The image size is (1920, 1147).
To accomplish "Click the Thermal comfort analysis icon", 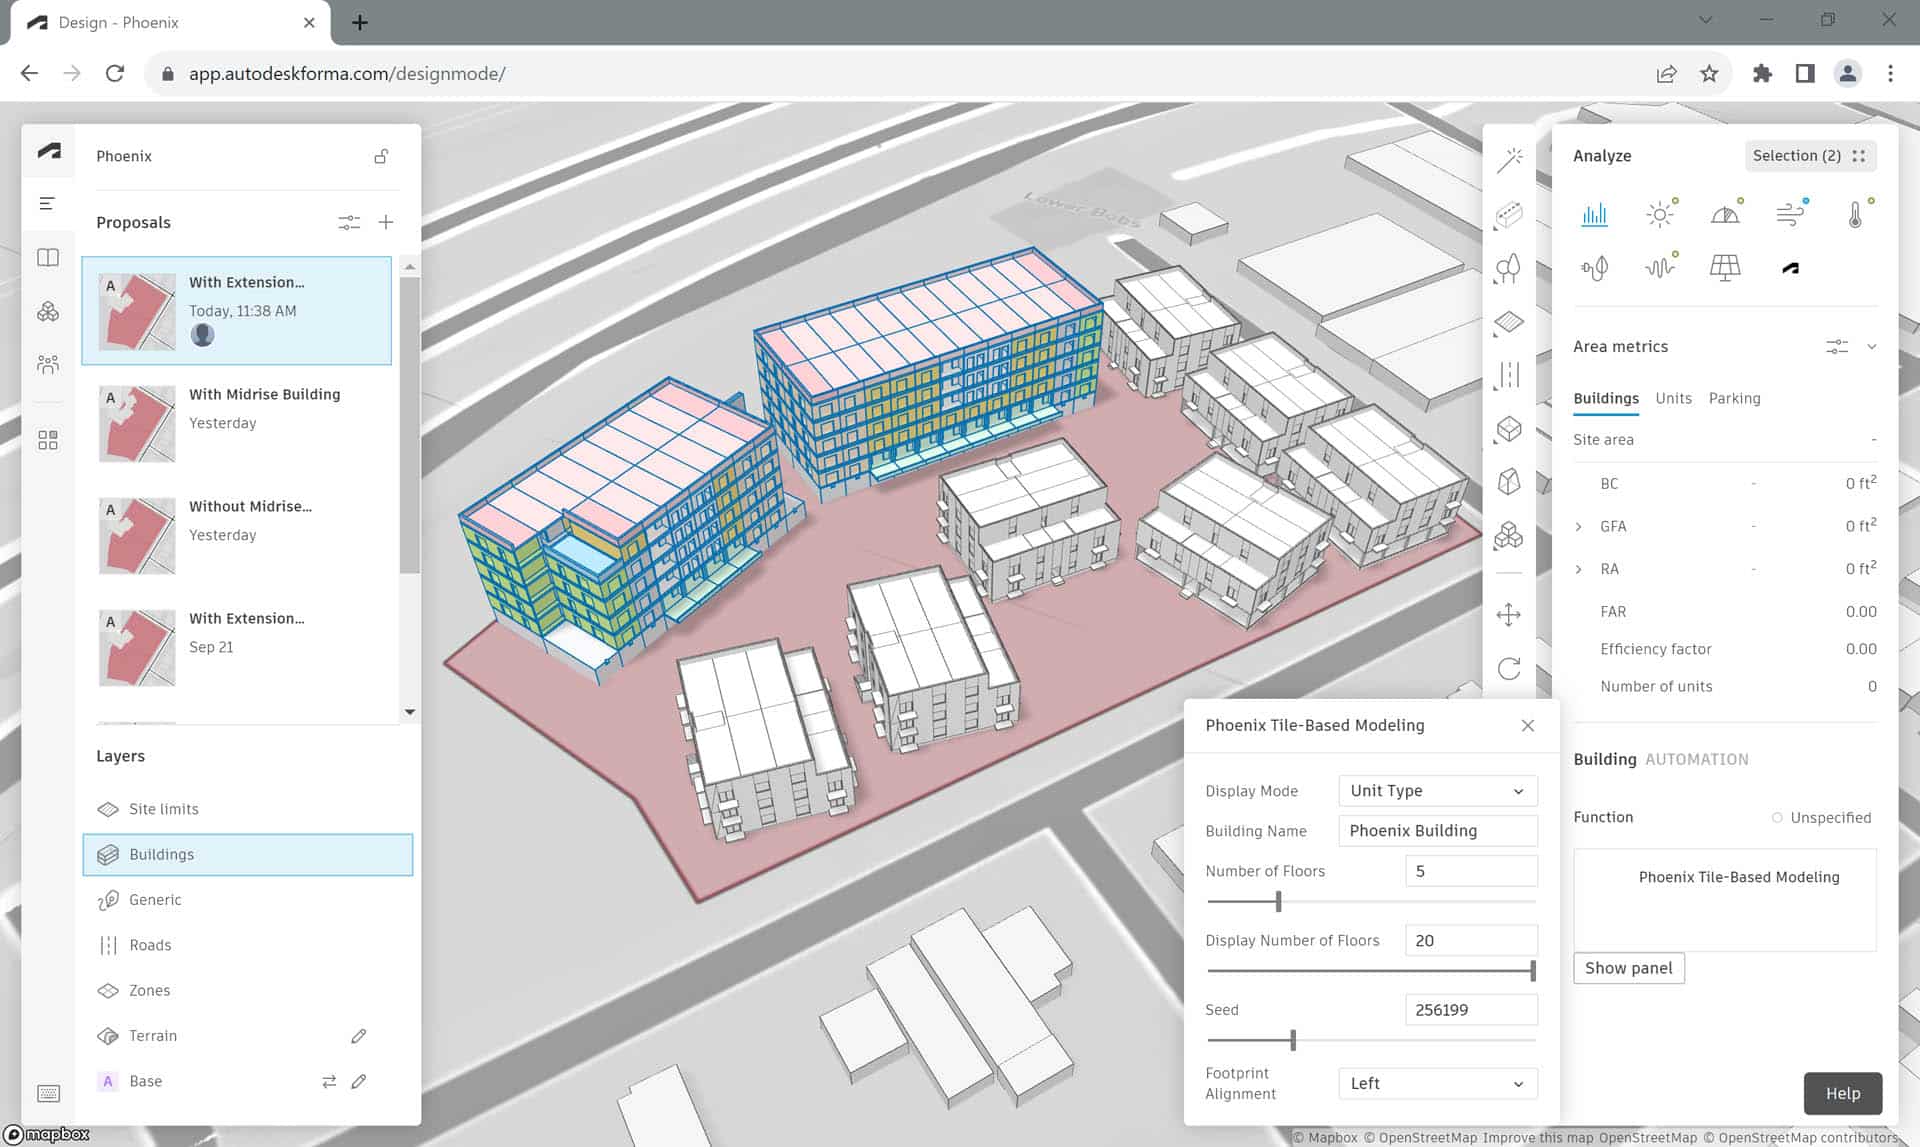I will tap(1858, 213).
